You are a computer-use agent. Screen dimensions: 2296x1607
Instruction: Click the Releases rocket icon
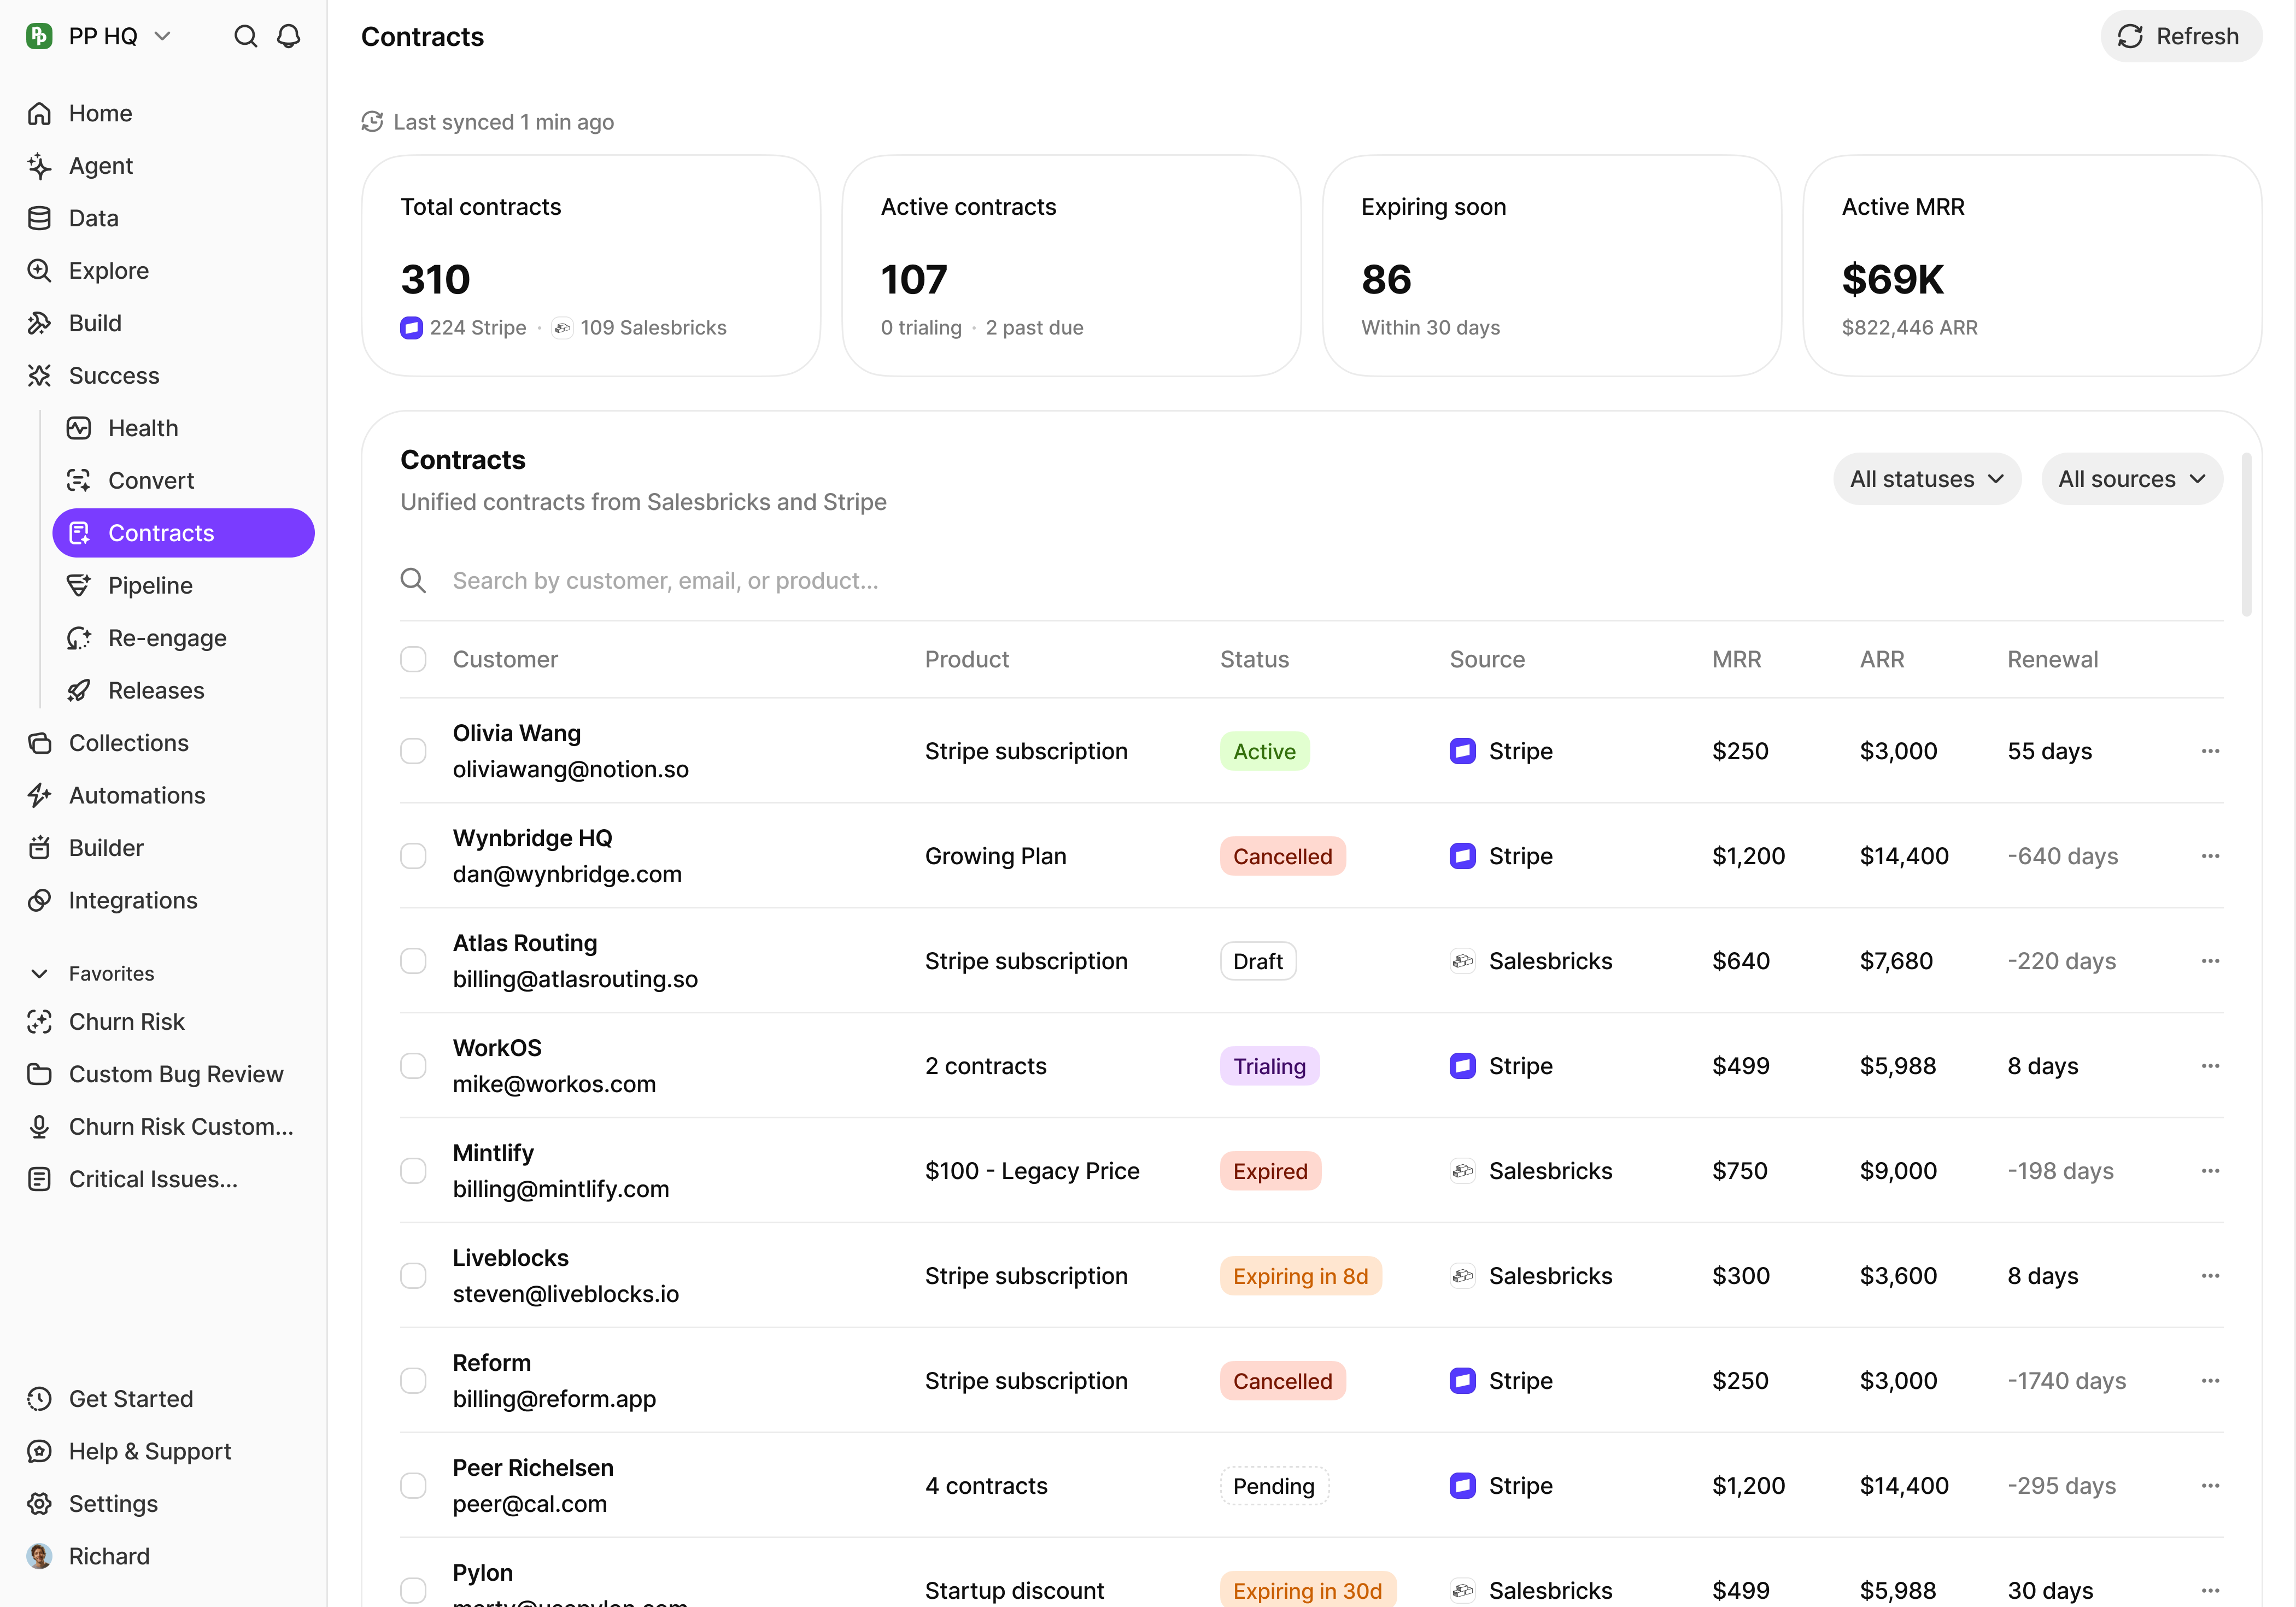pyautogui.click(x=79, y=691)
